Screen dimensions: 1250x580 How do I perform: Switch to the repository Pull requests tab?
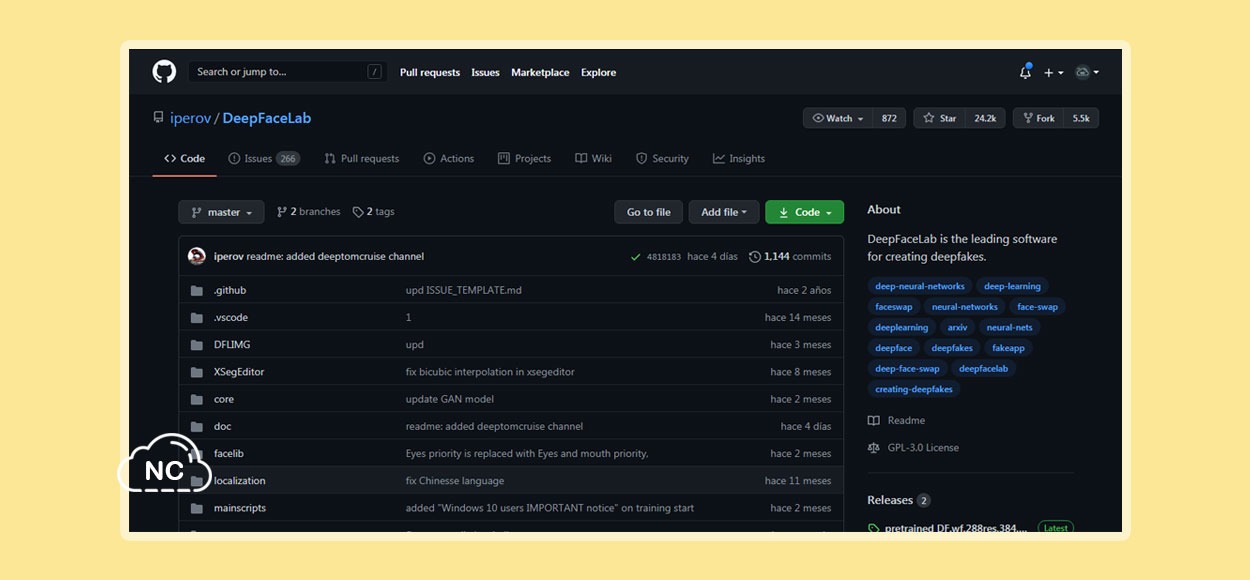(x=361, y=159)
